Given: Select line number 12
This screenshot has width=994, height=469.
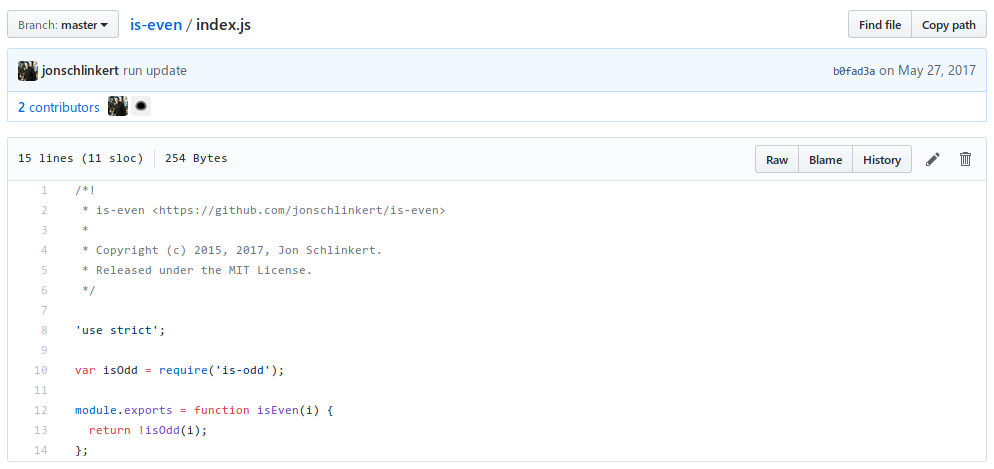Looking at the screenshot, I should pyautogui.click(x=41, y=410).
